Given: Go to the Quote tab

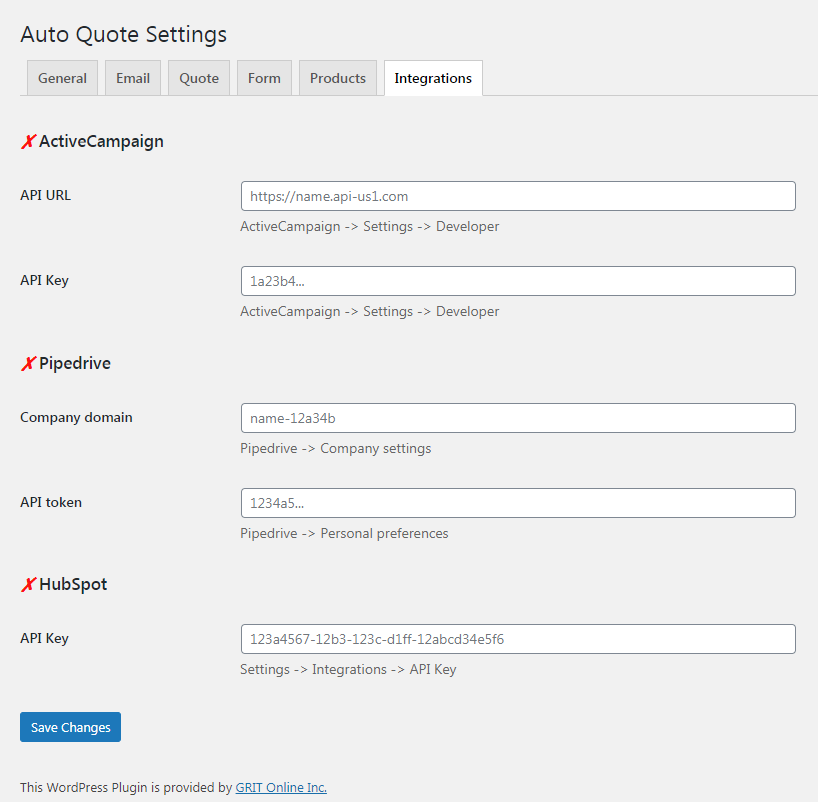Looking at the screenshot, I should pyautogui.click(x=199, y=78).
